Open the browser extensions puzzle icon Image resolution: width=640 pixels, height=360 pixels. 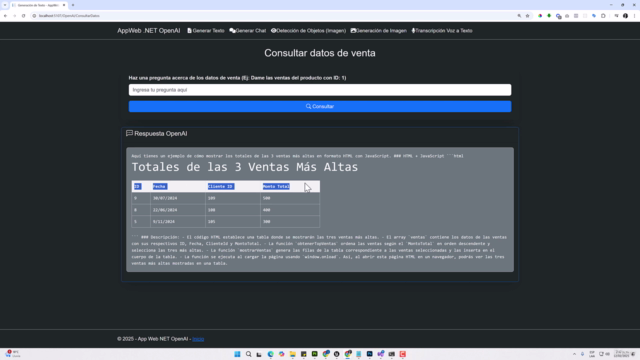603,16
